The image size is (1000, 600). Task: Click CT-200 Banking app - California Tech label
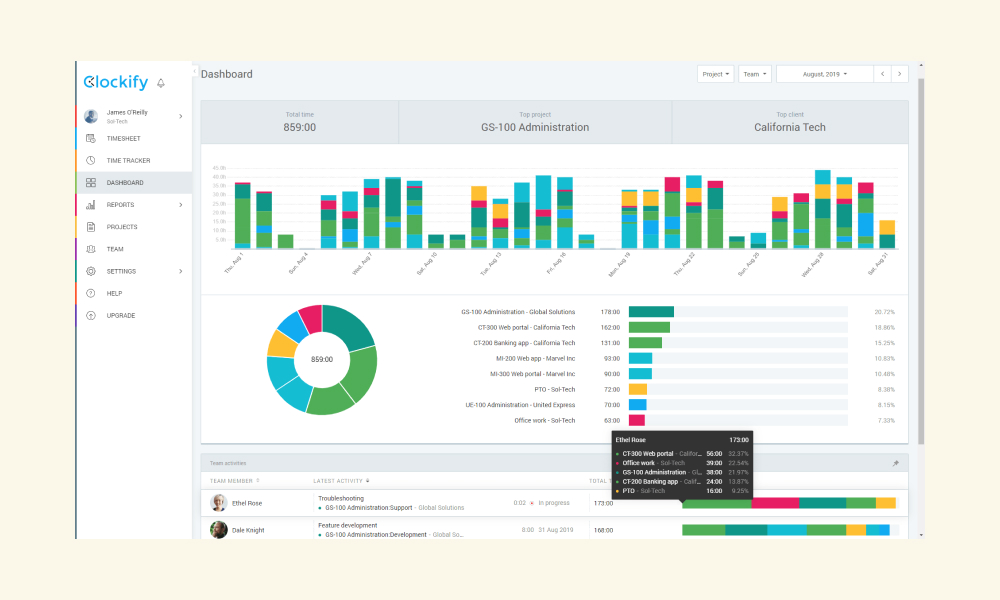tap(524, 343)
